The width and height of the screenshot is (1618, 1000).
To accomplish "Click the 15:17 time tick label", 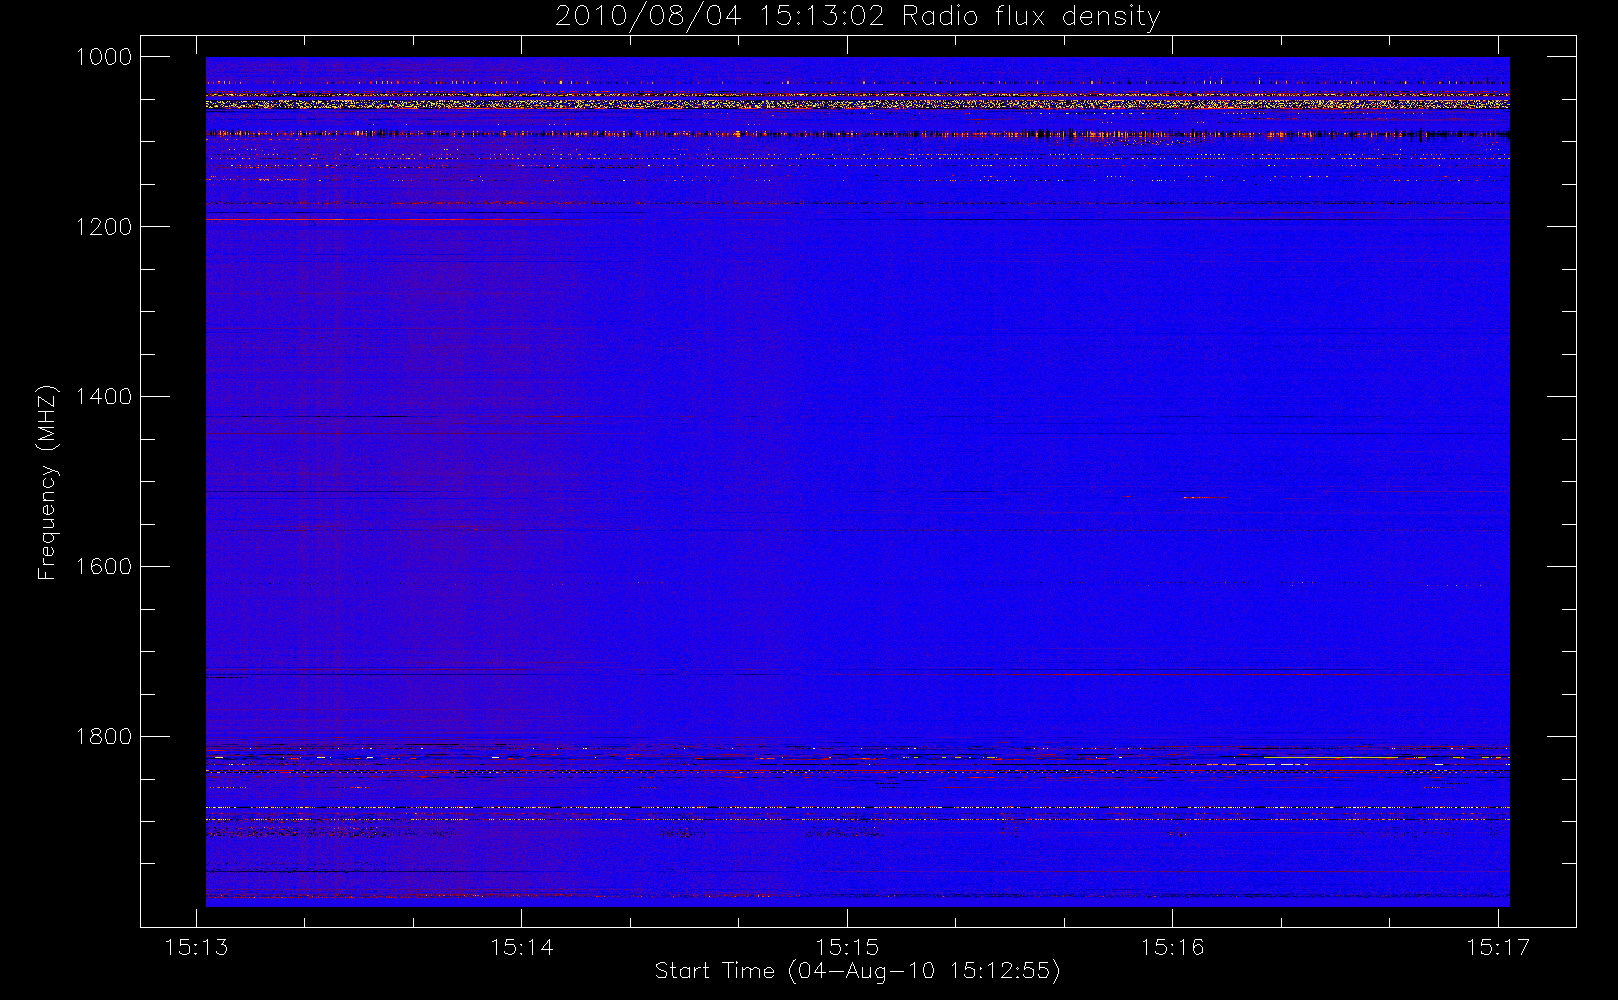I will tap(1498, 947).
